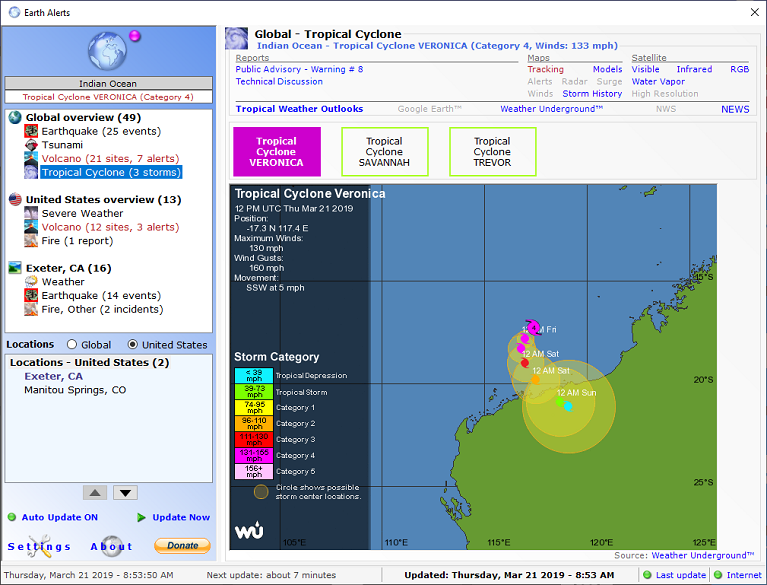Image resolution: width=767 pixels, height=585 pixels.
Task: Click the cyclone thumbnail beside Global title
Action: (x=236, y=39)
